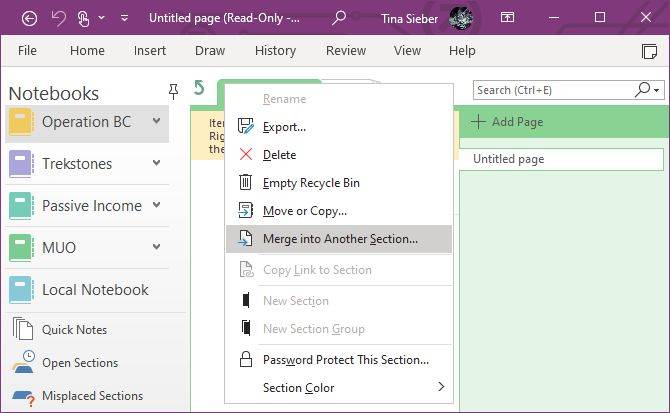
Task: Click the red X Delete icon
Action: pyautogui.click(x=246, y=154)
